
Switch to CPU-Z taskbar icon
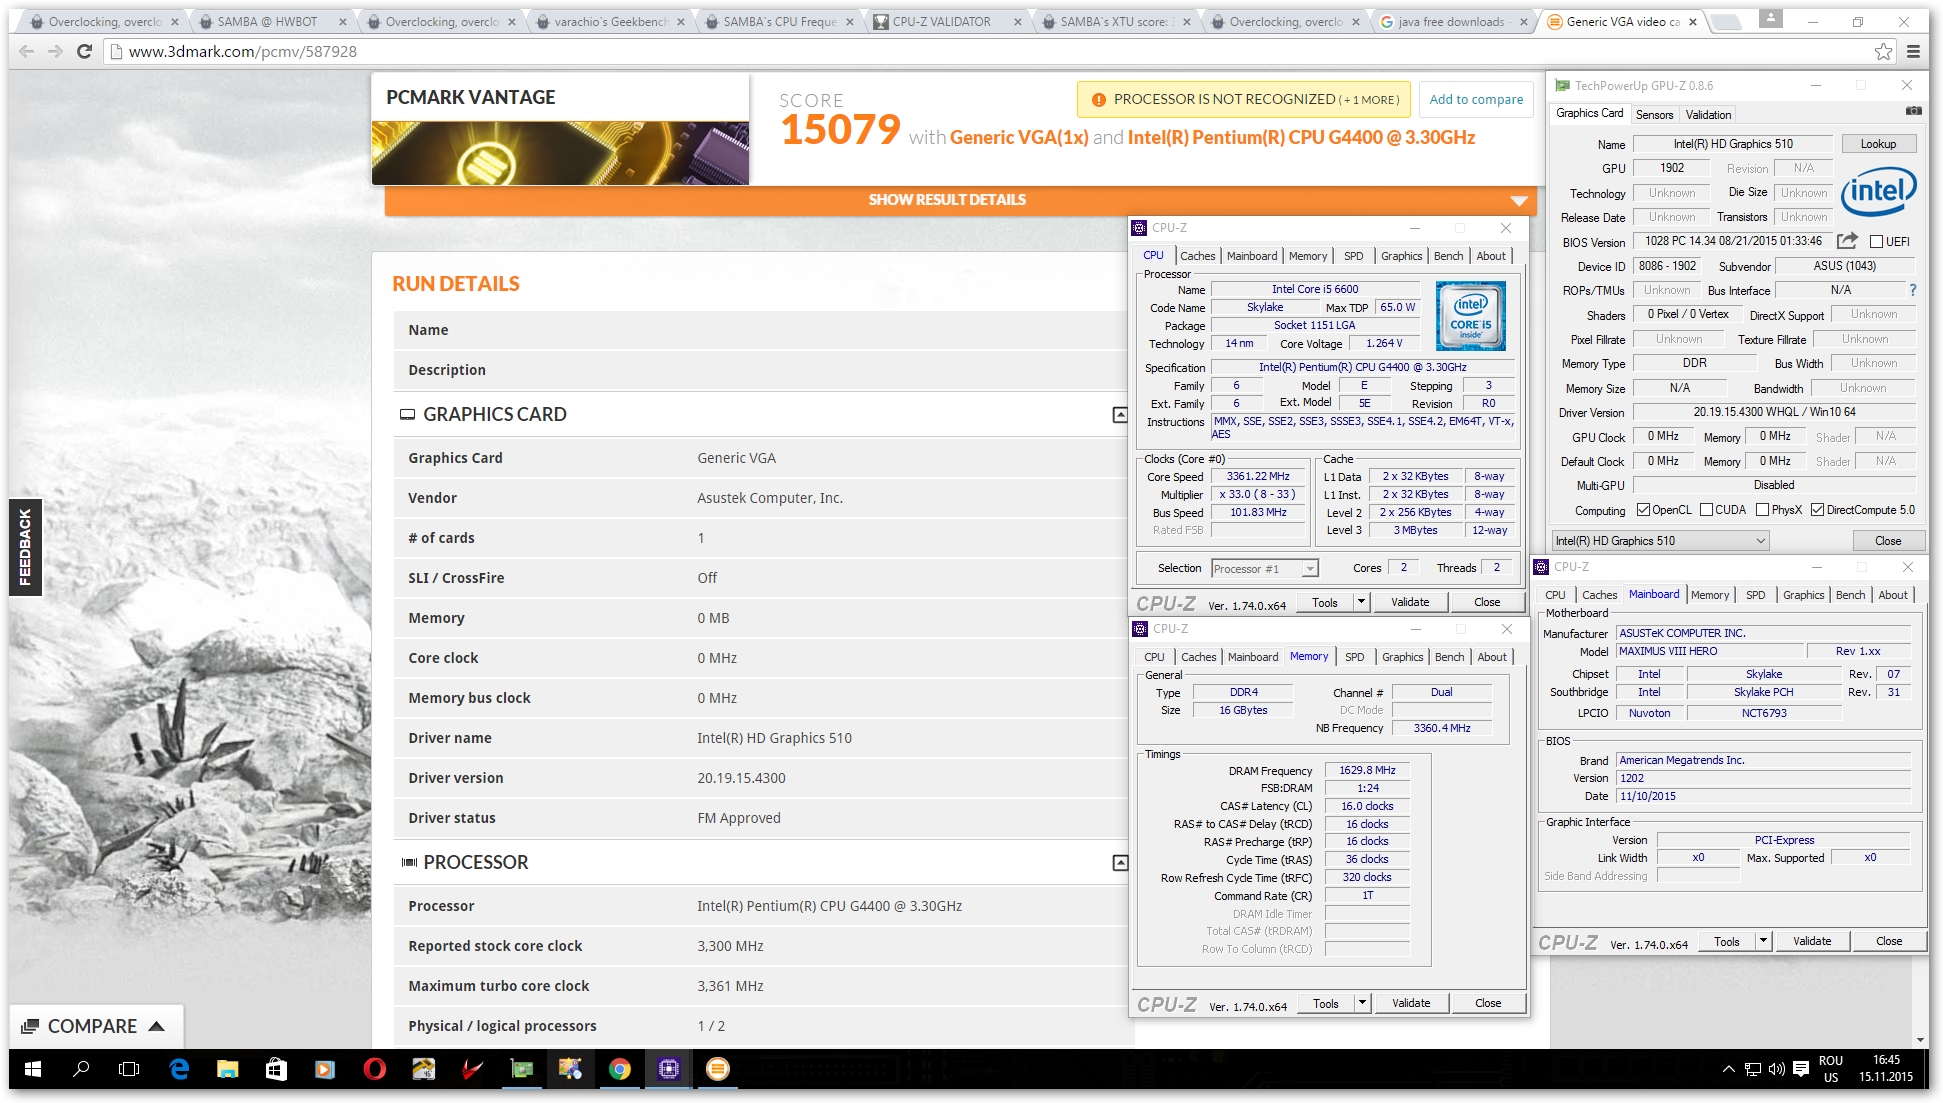coord(668,1069)
